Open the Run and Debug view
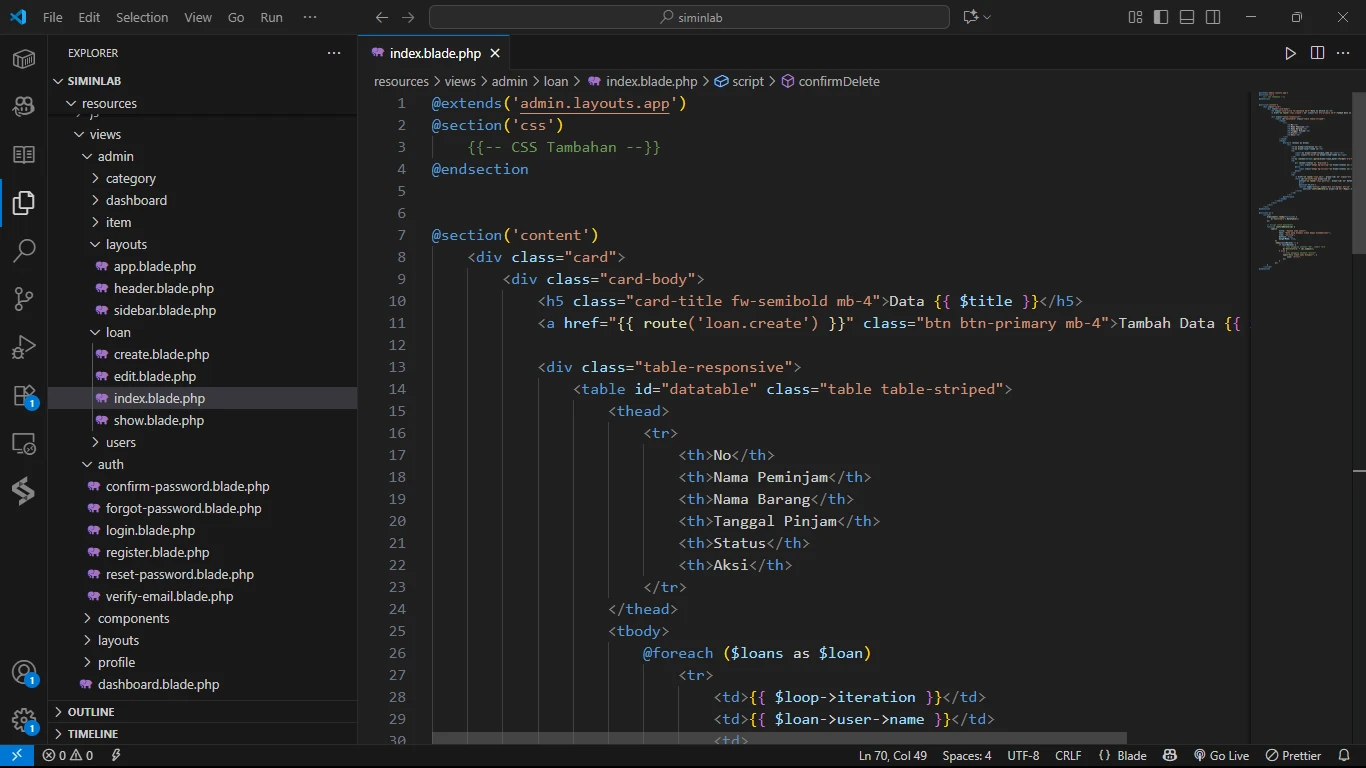The height and width of the screenshot is (768, 1366). 24,347
